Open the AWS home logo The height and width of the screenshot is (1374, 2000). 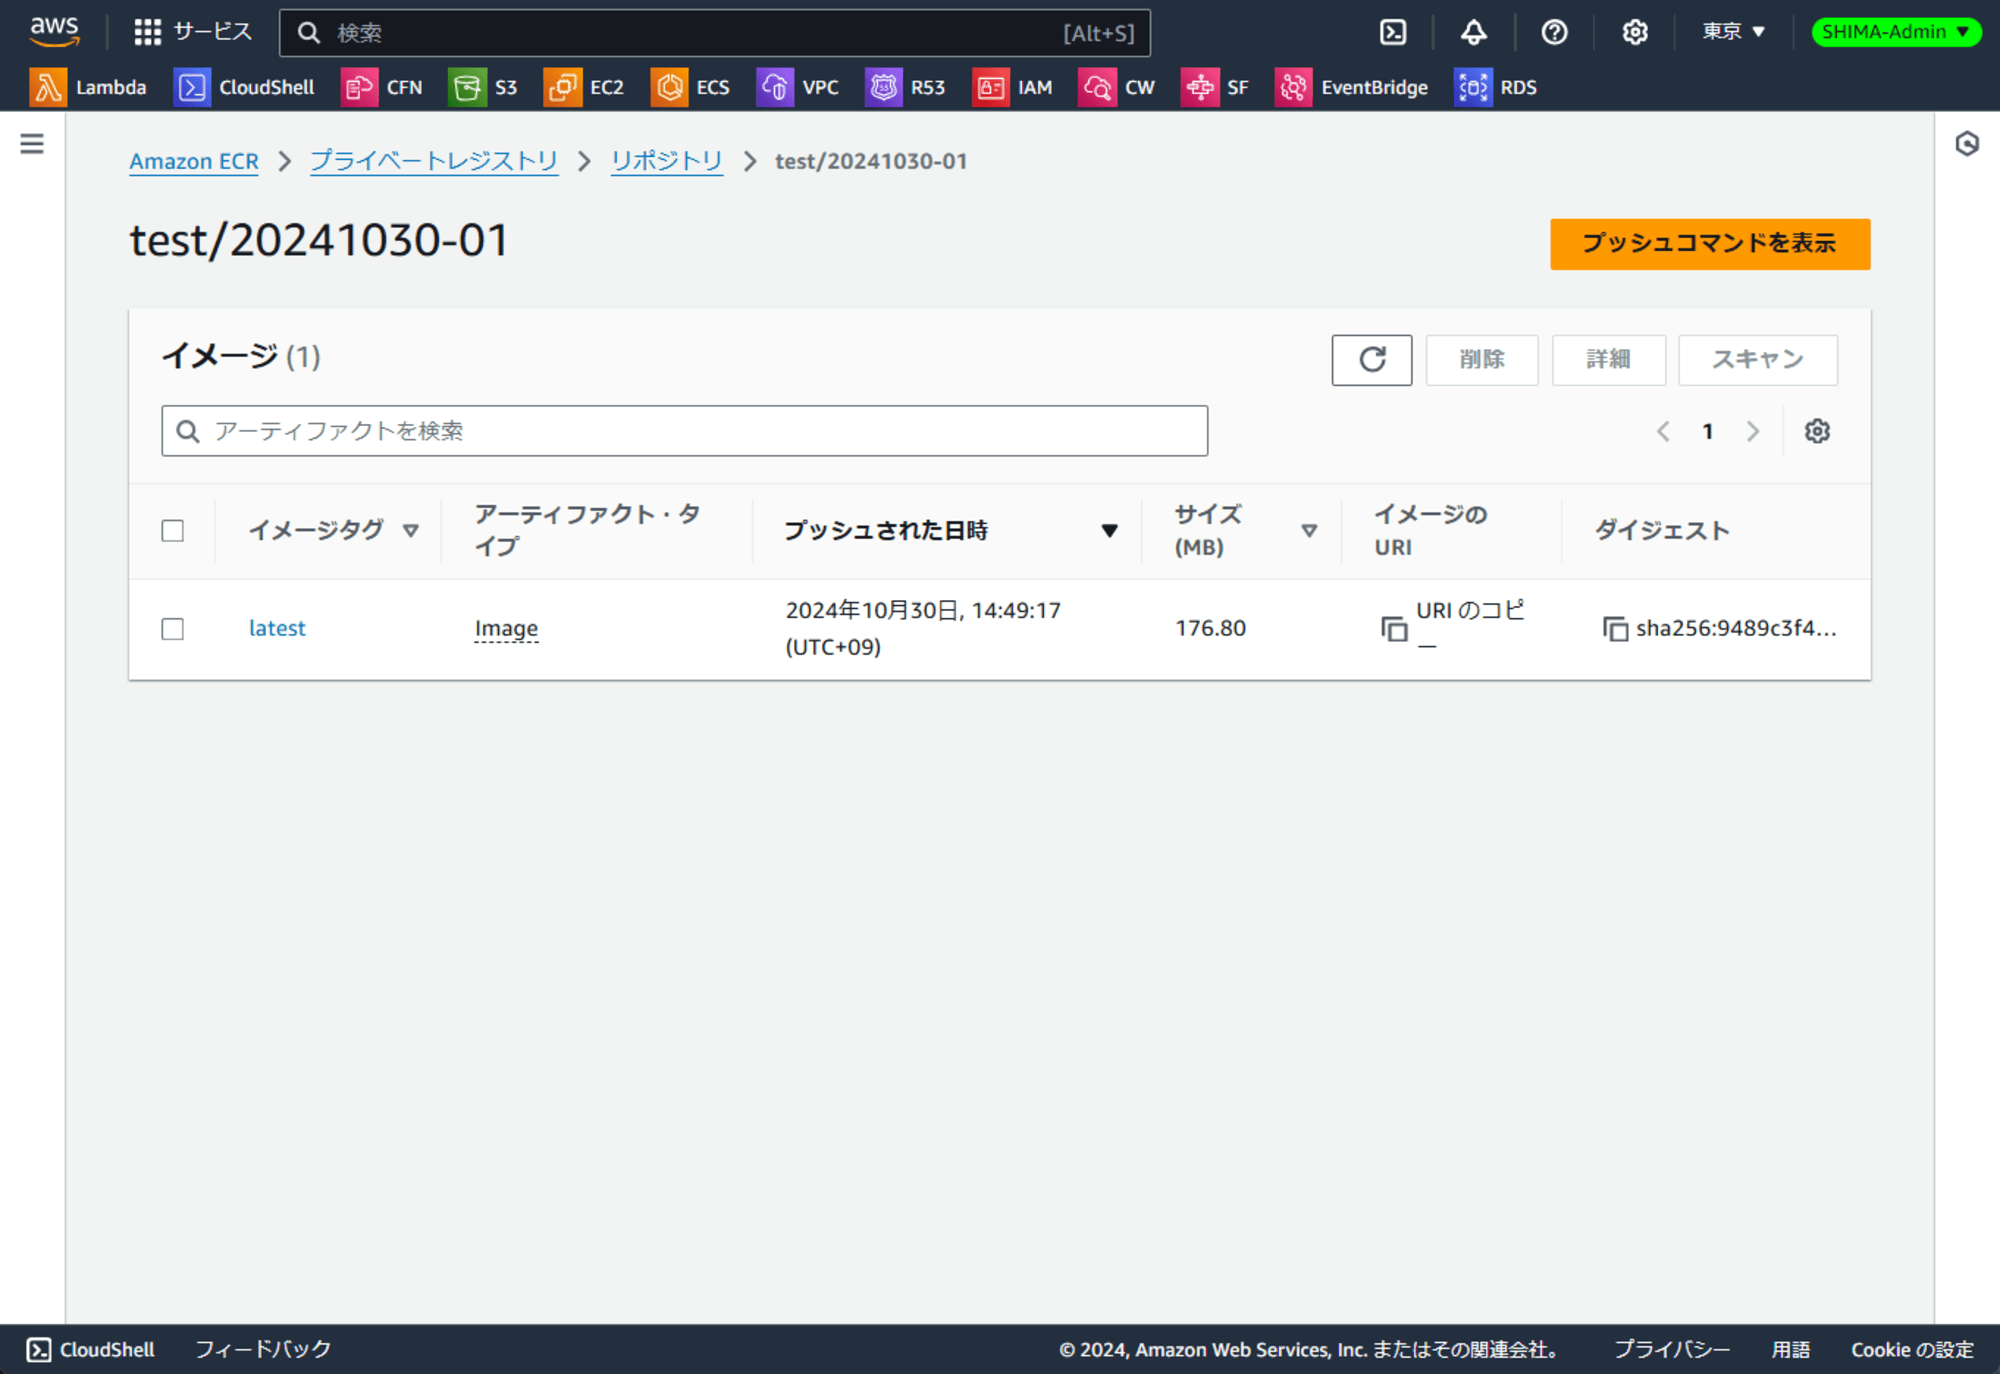[x=54, y=32]
